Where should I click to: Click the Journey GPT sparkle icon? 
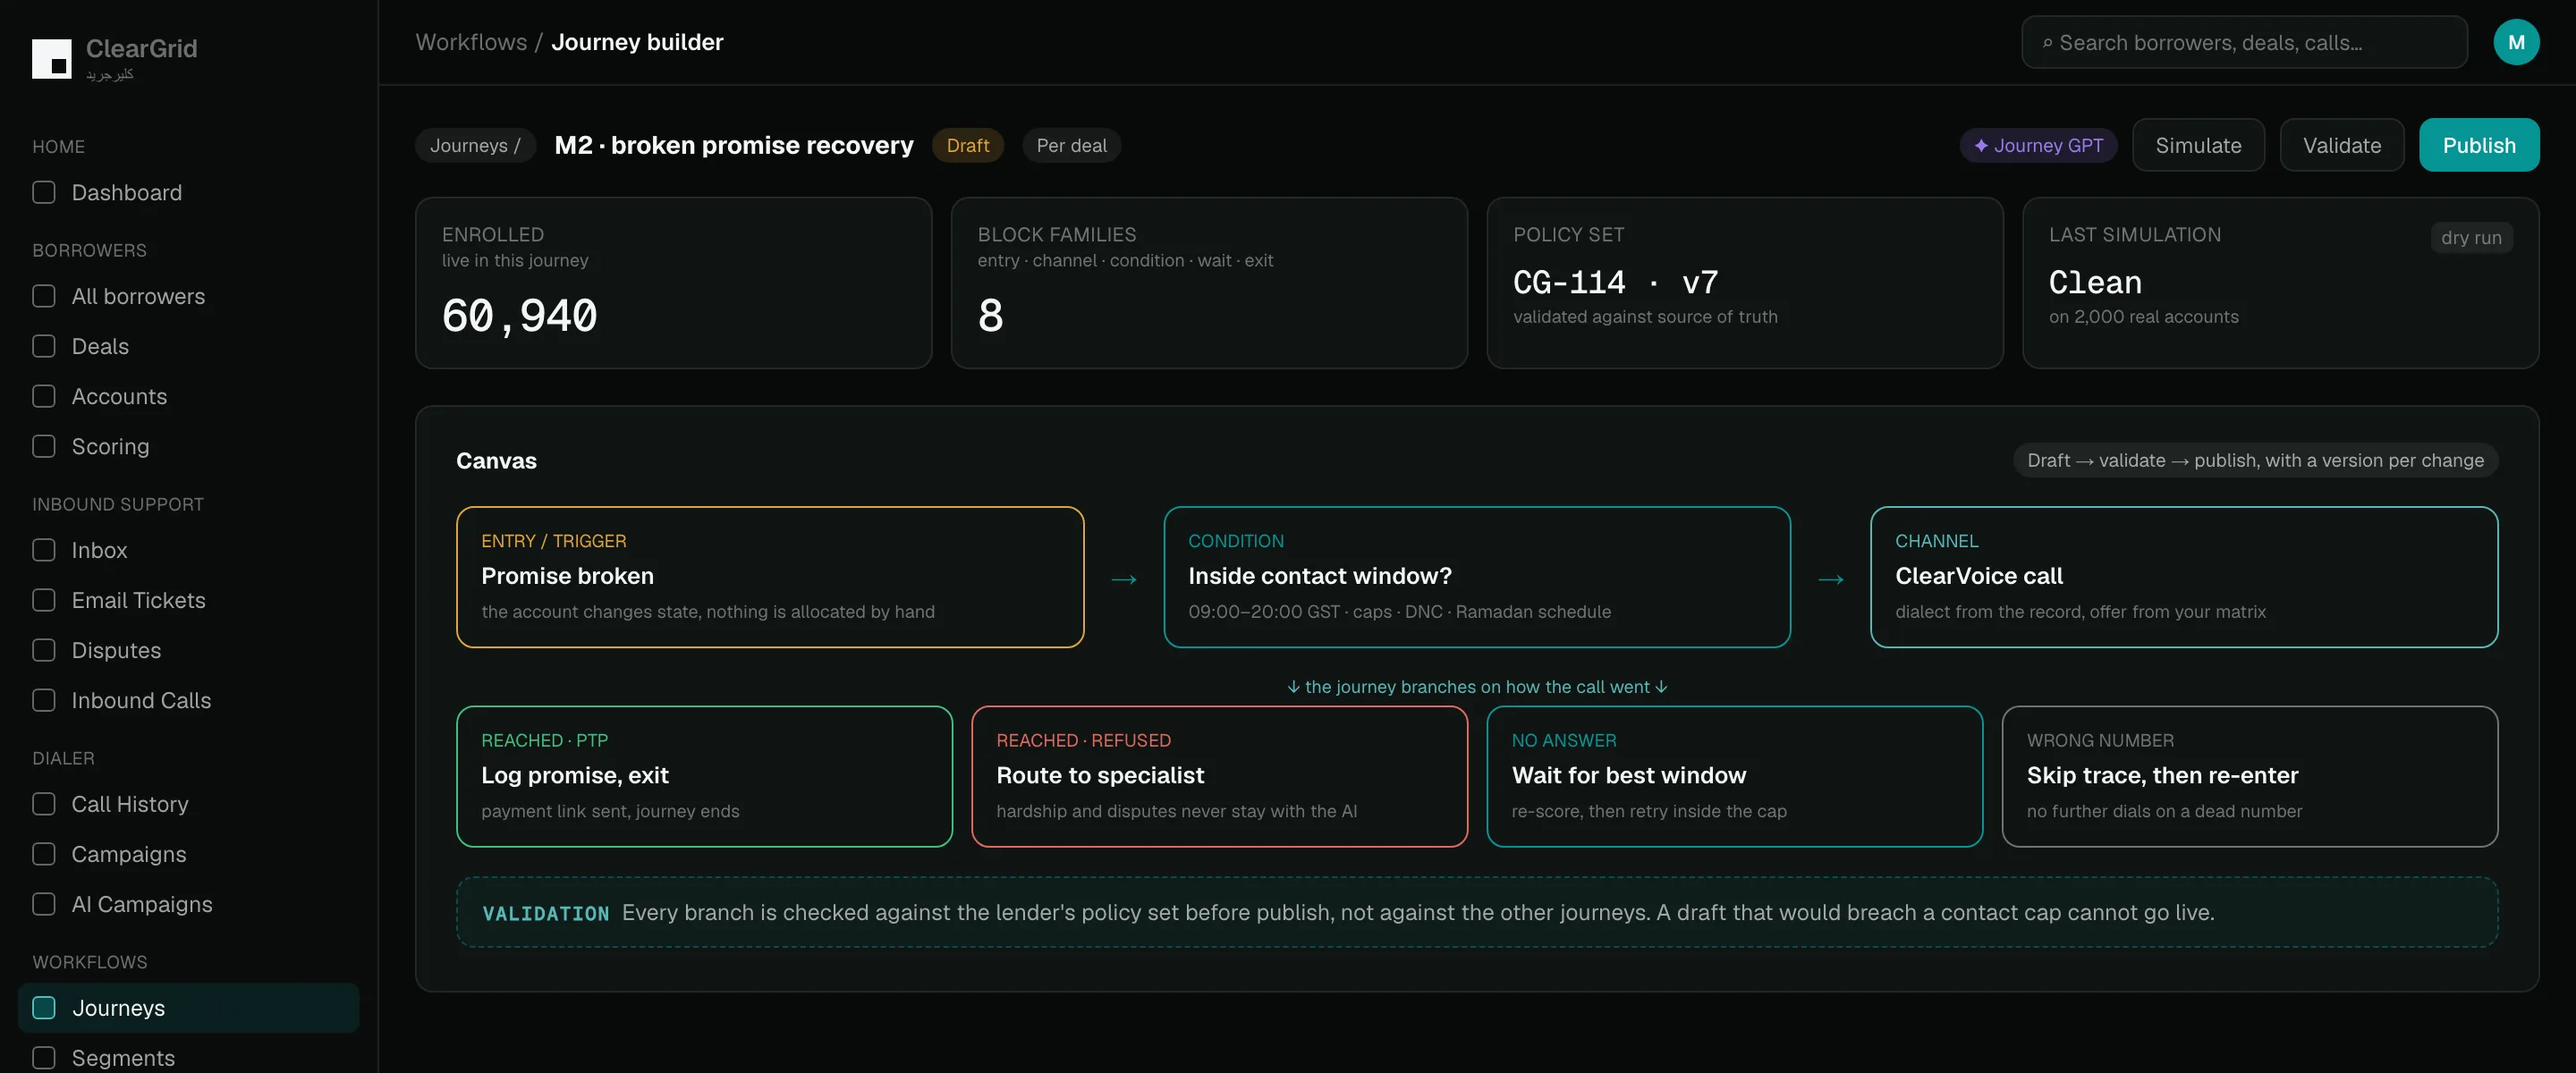[1981, 145]
